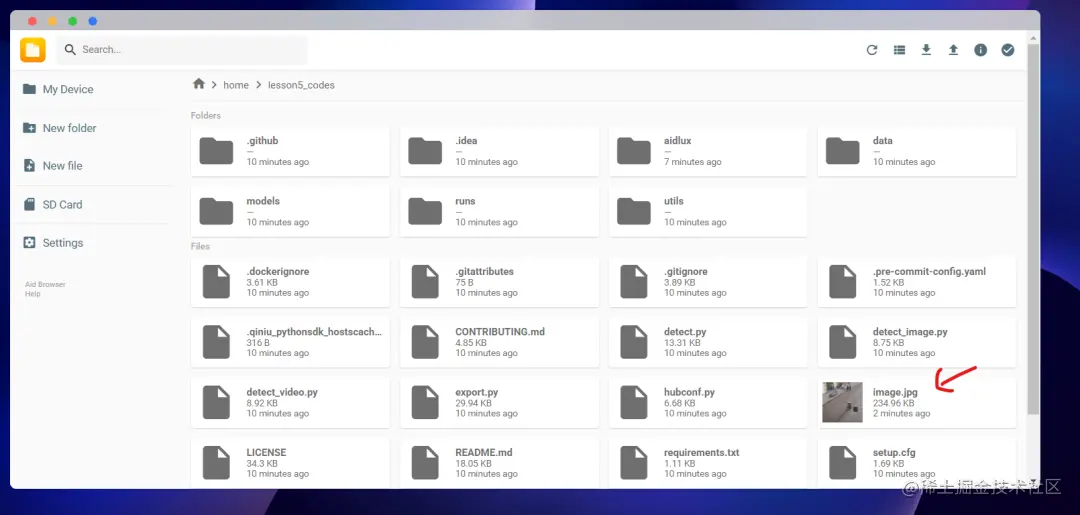Open the models folder
The height and width of the screenshot is (515, 1080).
[290, 212]
